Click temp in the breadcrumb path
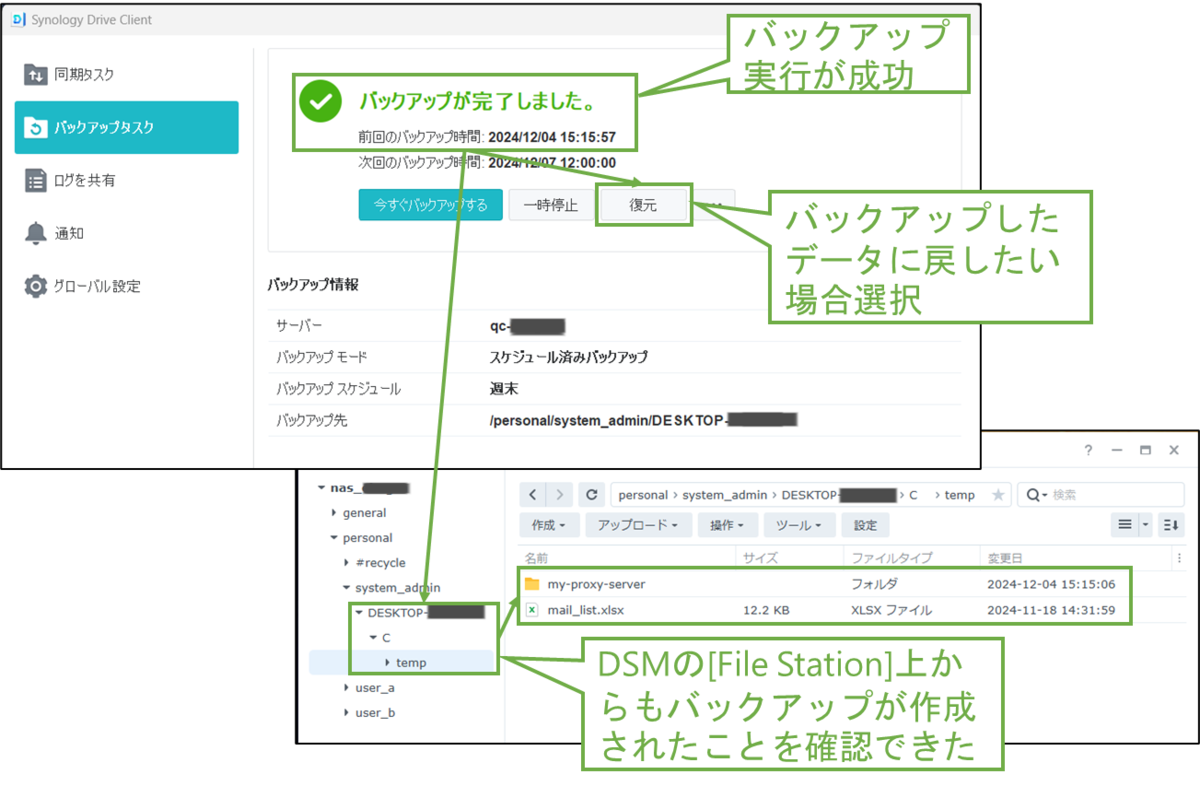This screenshot has height=786, width=1200. point(959,495)
